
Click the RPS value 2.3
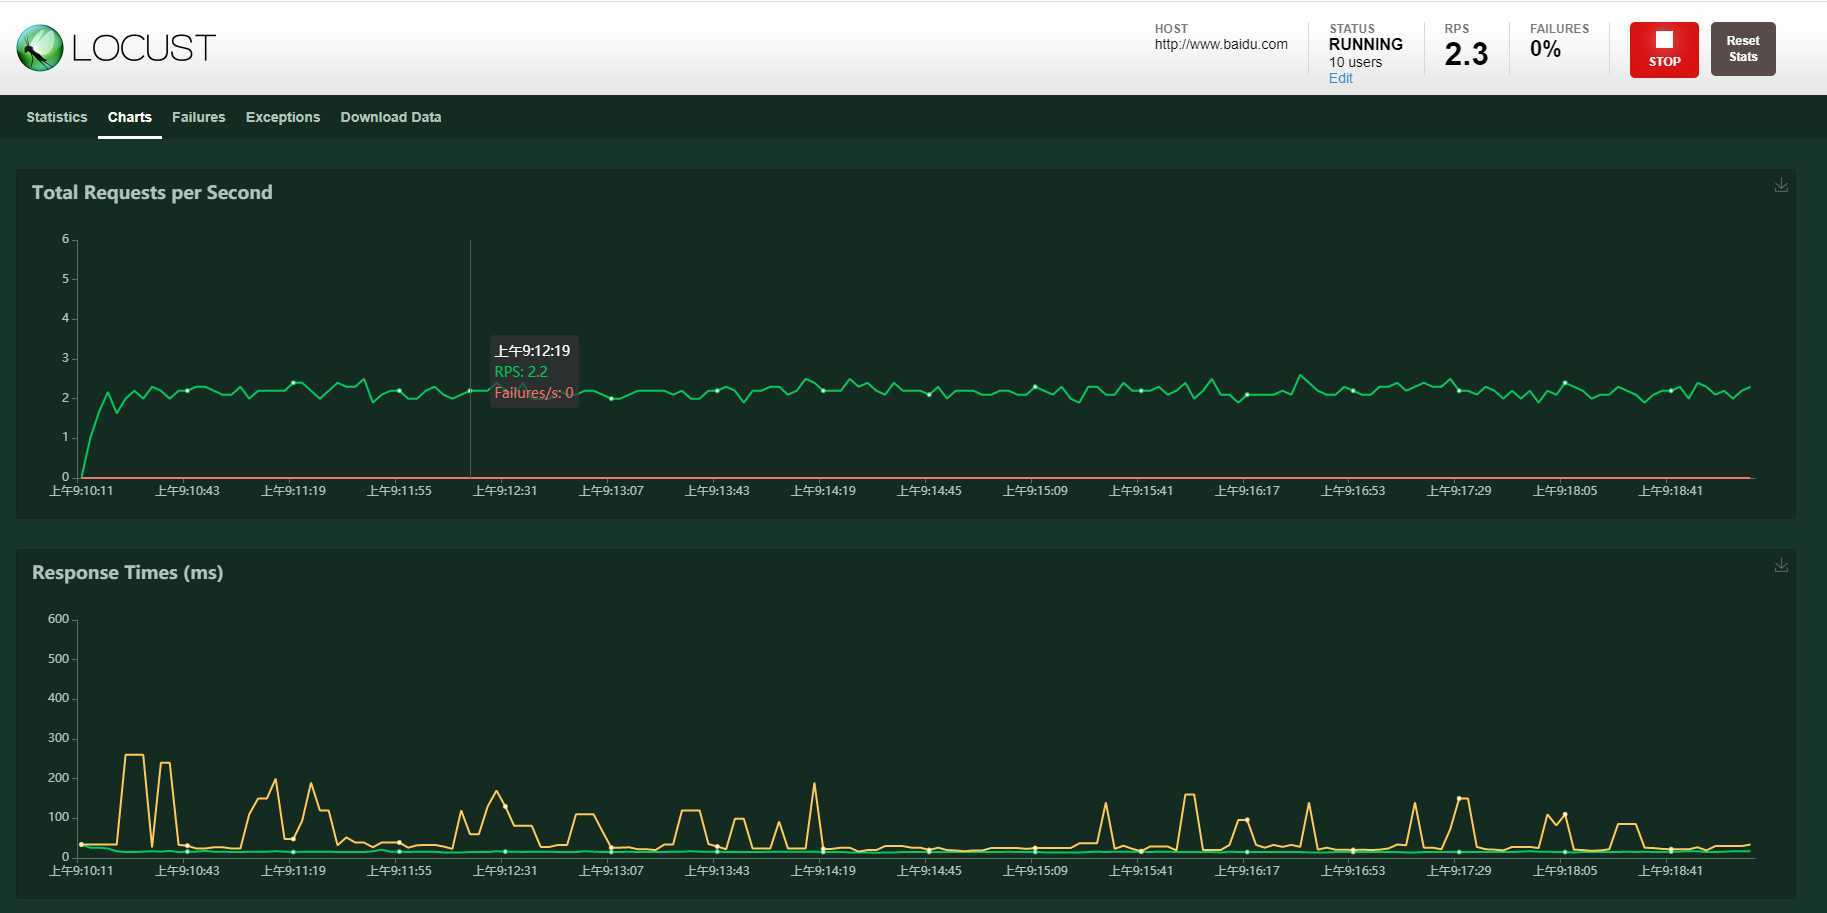[x=1466, y=54]
